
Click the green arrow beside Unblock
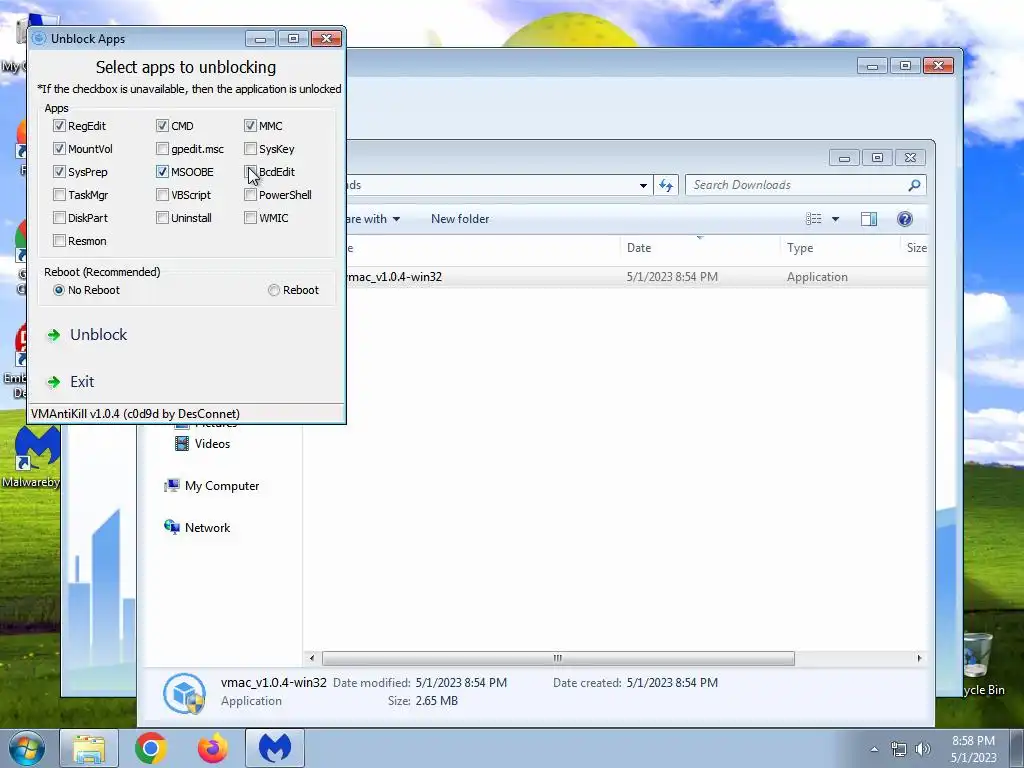pos(54,335)
